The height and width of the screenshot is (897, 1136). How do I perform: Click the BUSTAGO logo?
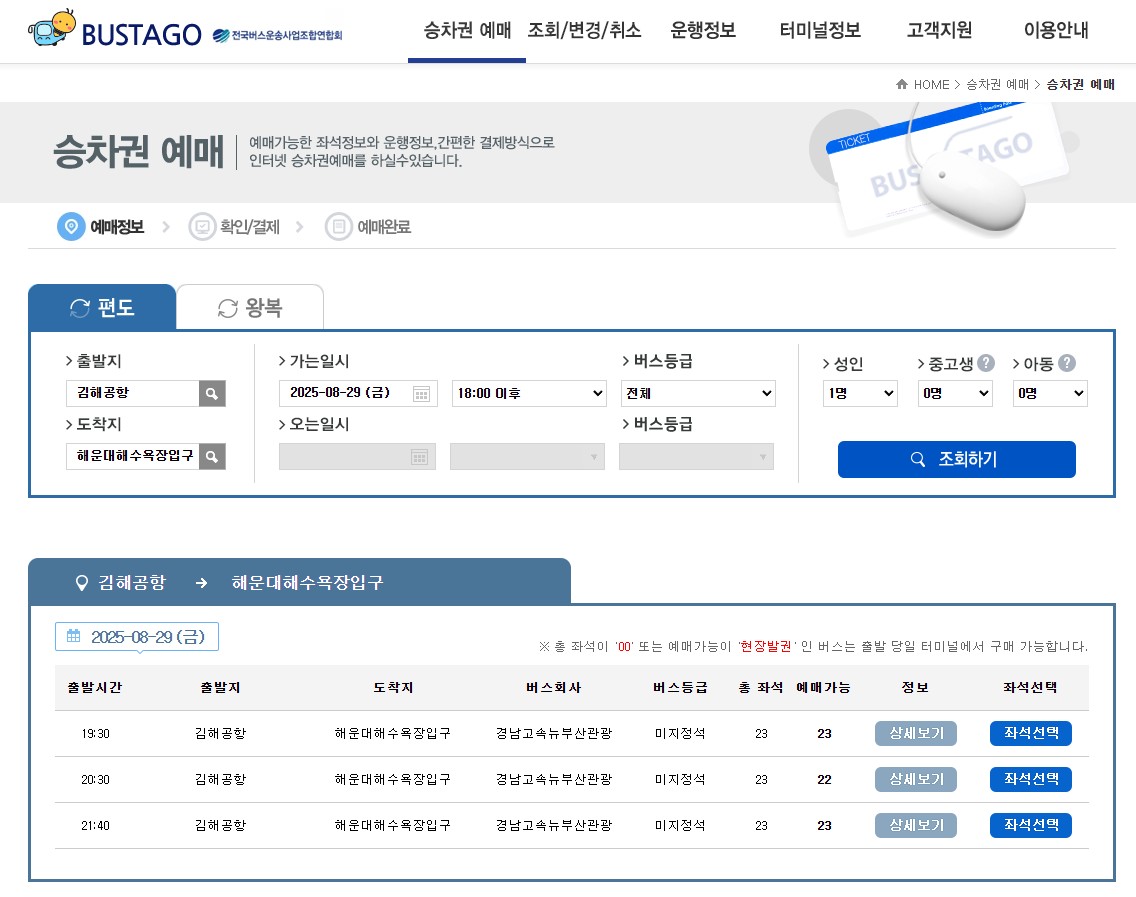coord(114,32)
